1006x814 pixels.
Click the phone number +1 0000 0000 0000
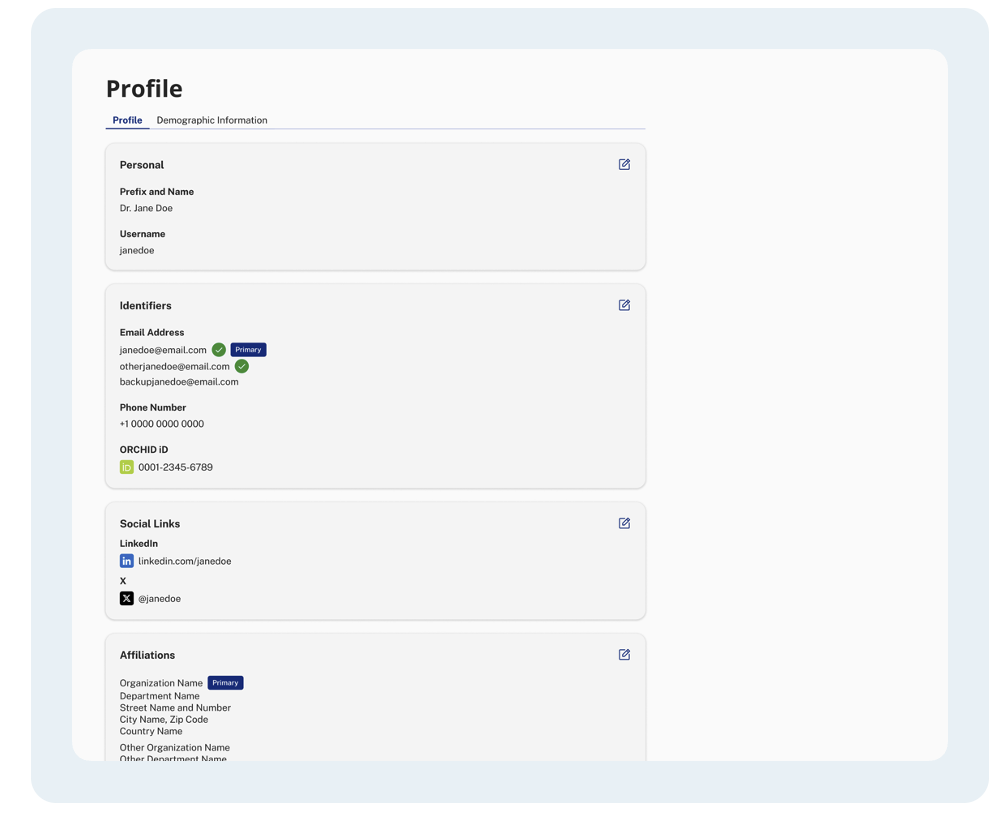pos(162,424)
